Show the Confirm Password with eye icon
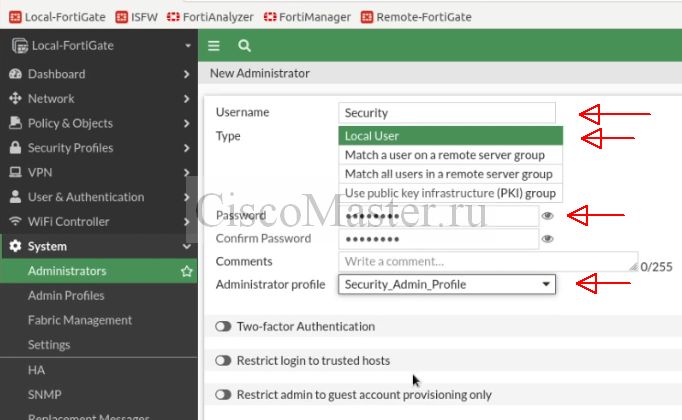The width and height of the screenshot is (682, 420). (x=548, y=239)
